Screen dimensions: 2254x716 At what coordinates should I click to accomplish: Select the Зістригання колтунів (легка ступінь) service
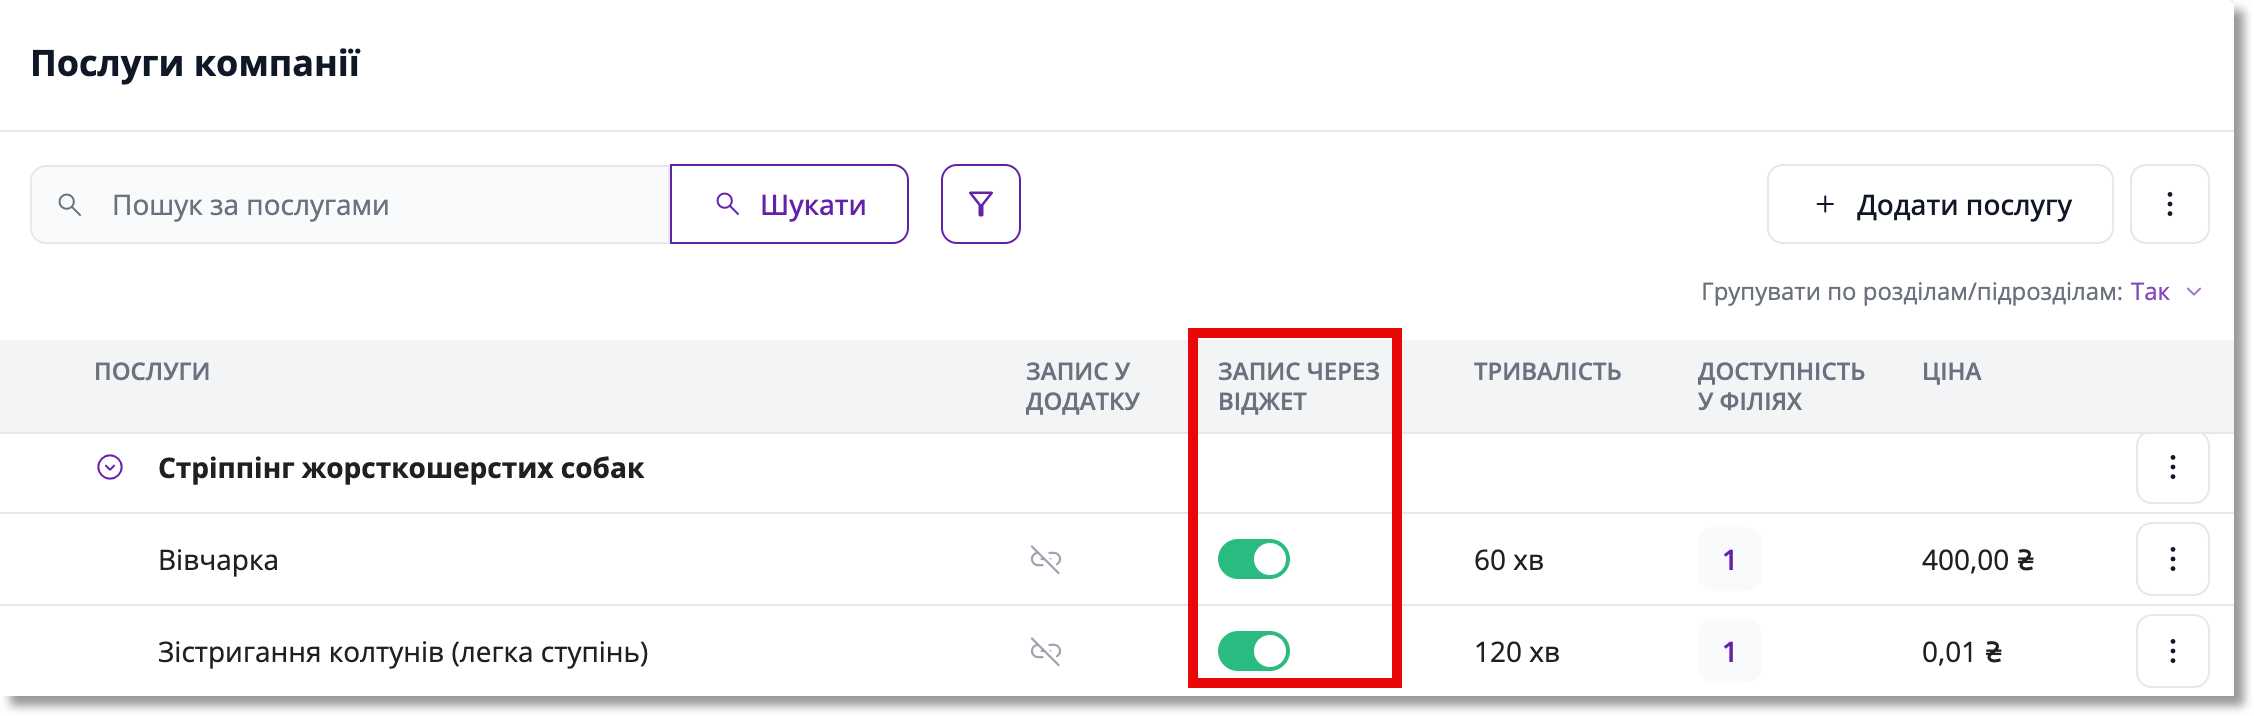(x=403, y=652)
